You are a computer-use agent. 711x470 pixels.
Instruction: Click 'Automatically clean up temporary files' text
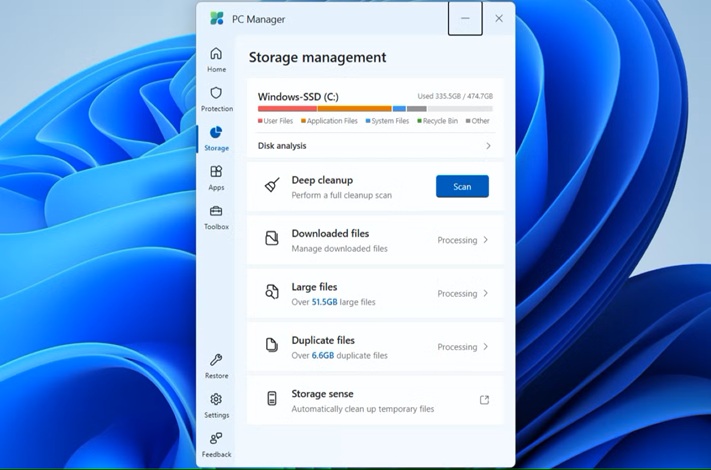(x=362, y=409)
